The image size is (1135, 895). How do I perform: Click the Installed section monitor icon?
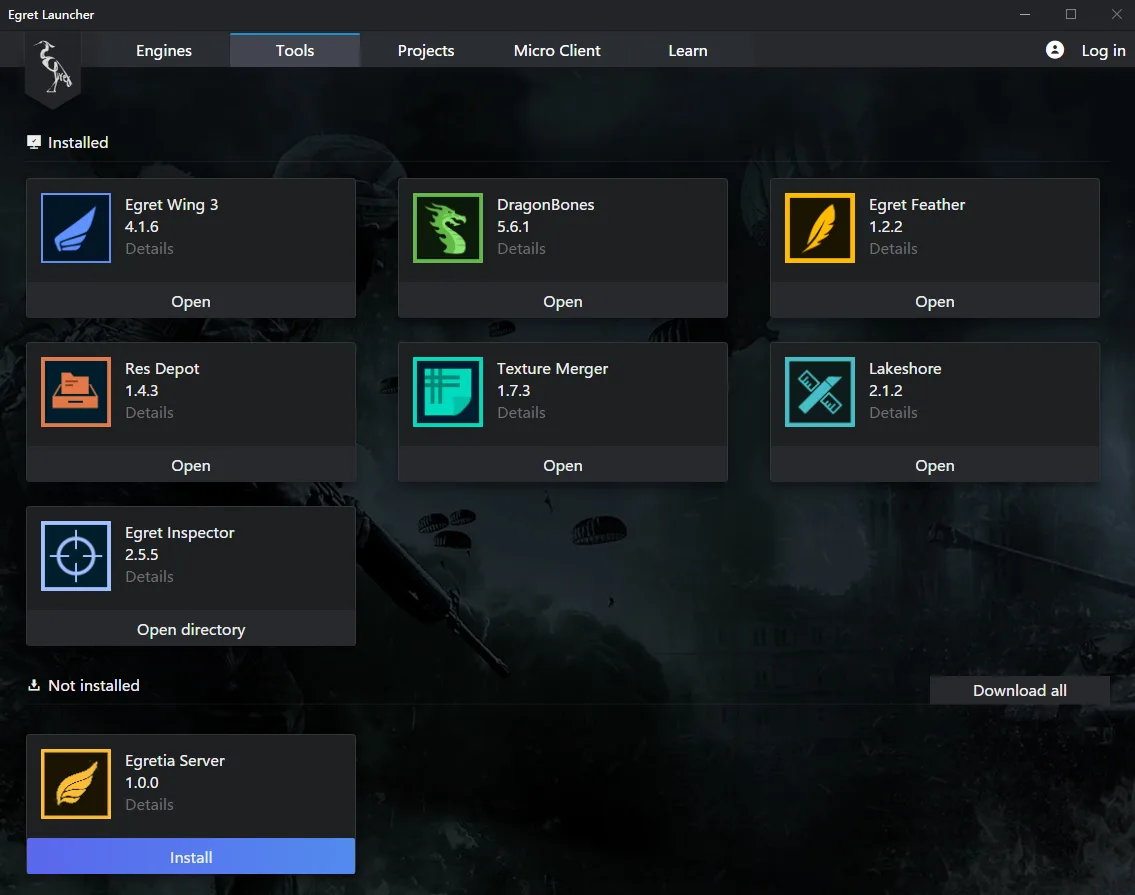coord(34,142)
